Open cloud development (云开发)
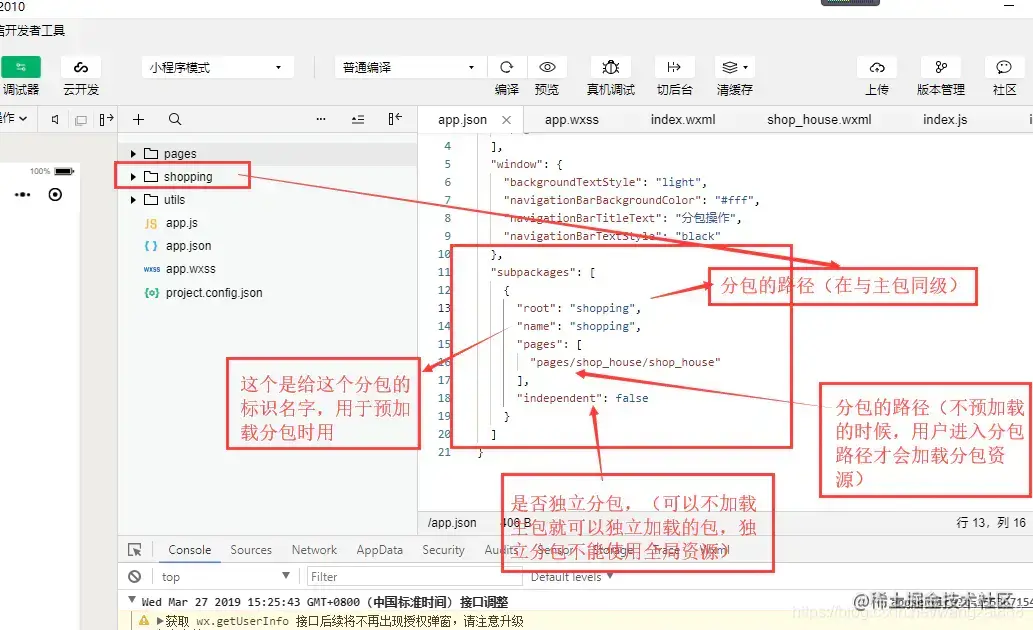 [81, 67]
